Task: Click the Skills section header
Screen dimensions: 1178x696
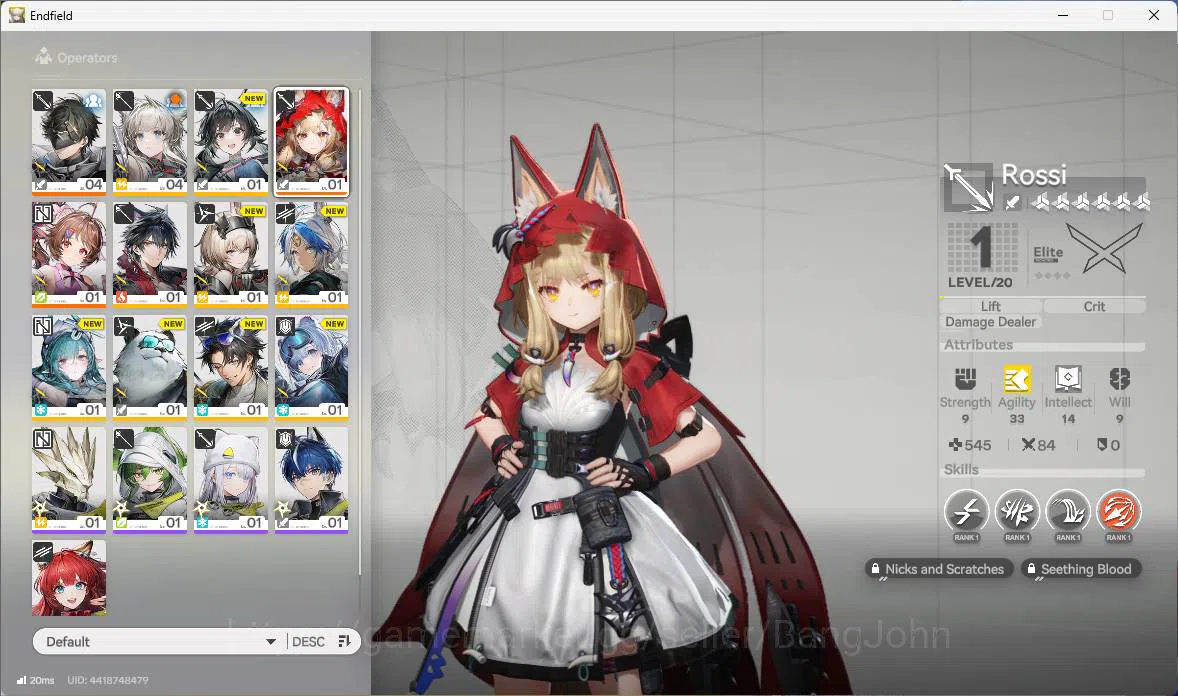Action: [961, 469]
